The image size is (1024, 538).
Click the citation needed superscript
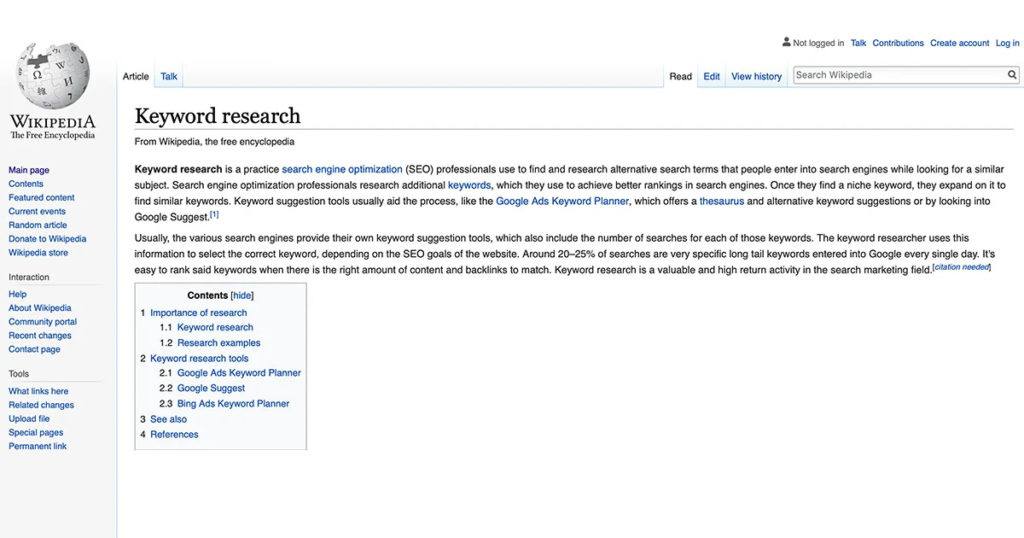(961, 267)
